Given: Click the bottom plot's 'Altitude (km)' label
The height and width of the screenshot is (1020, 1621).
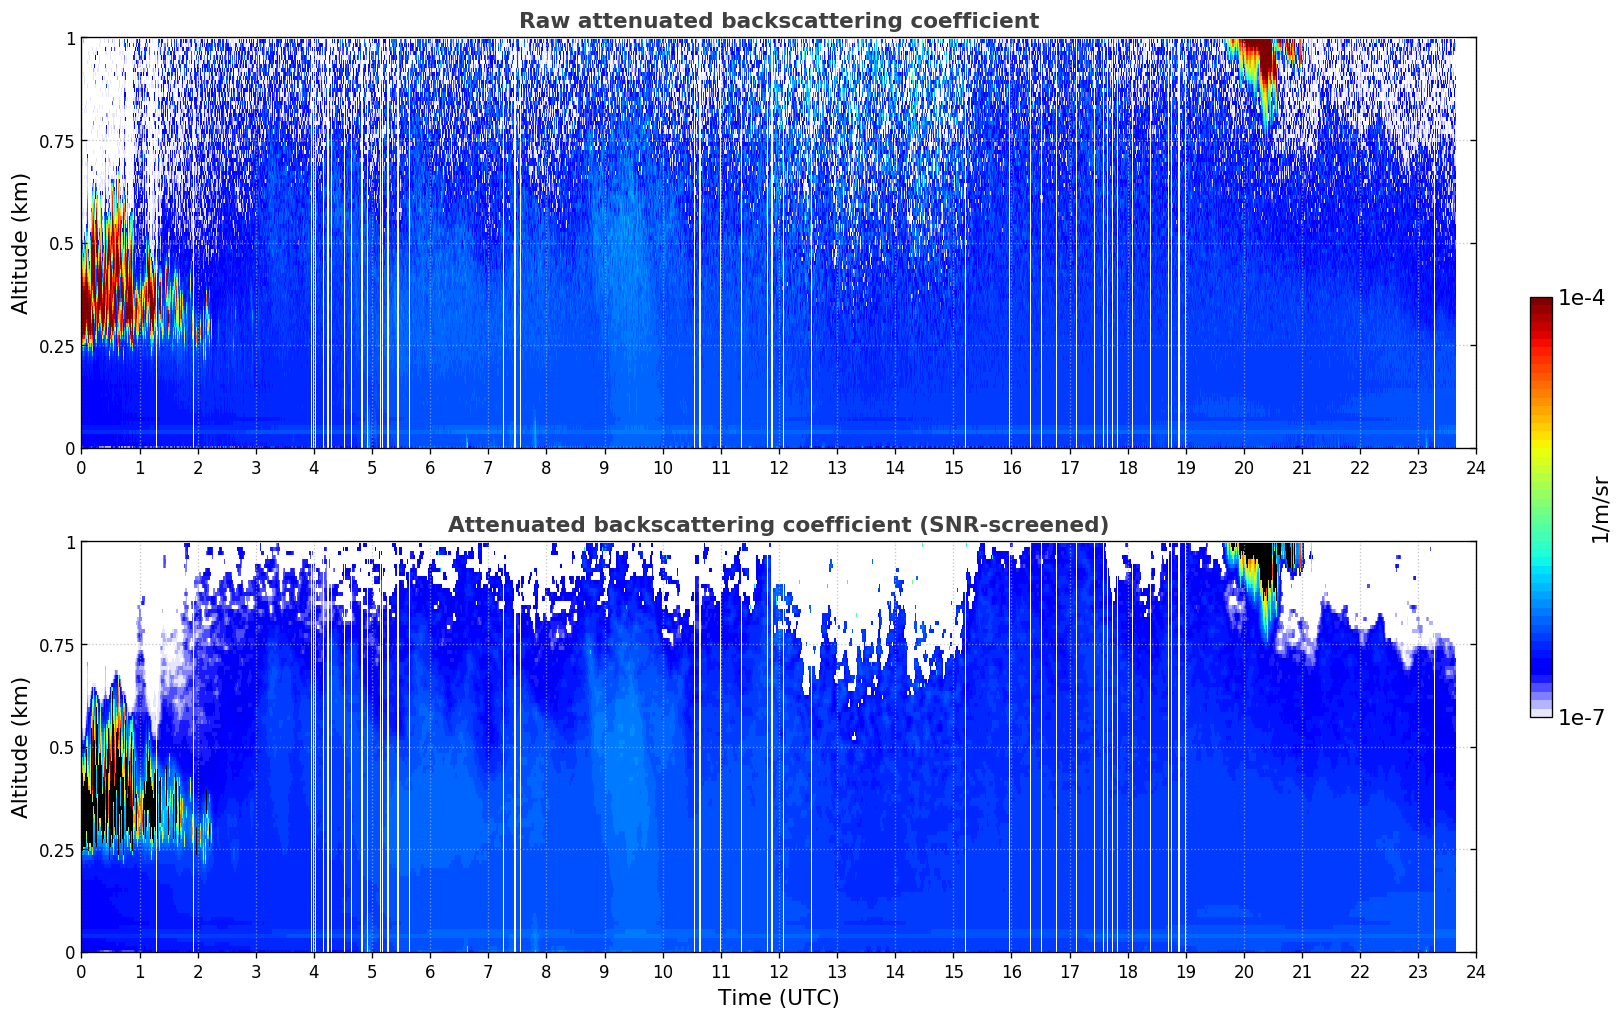Looking at the screenshot, I should [x=21, y=747].
